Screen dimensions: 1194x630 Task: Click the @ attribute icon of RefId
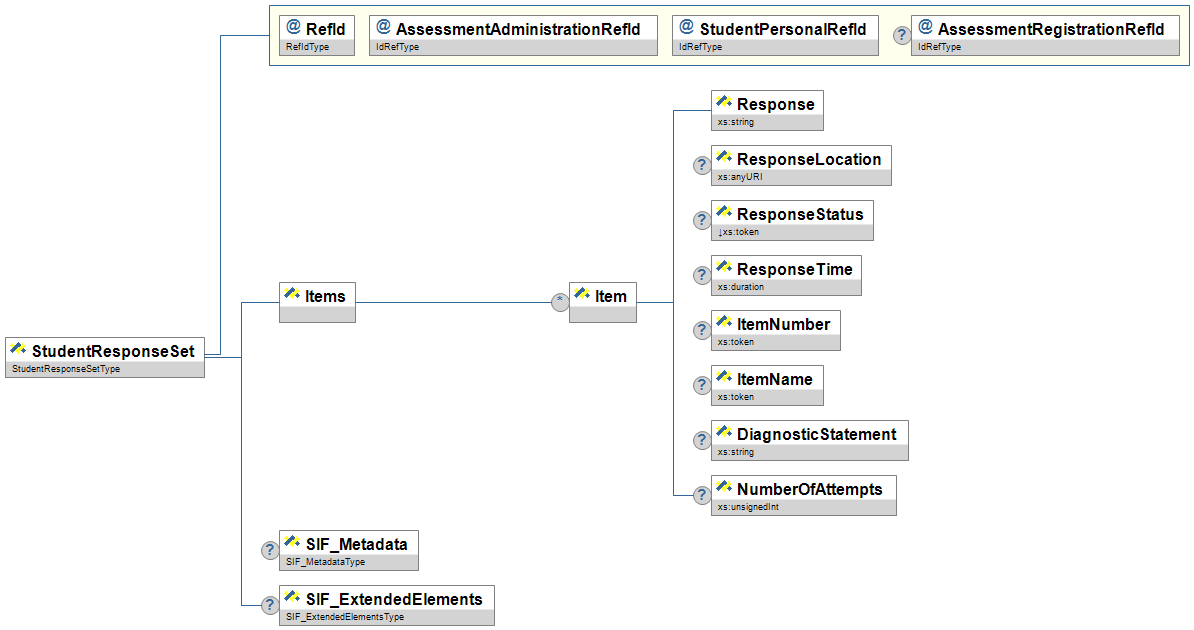point(293,27)
